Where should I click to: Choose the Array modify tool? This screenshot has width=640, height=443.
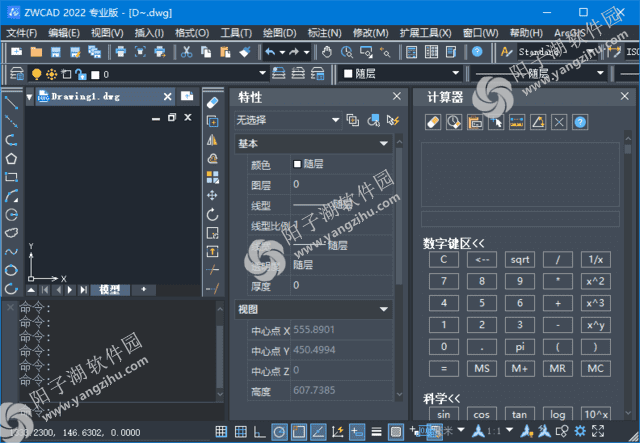click(x=213, y=177)
